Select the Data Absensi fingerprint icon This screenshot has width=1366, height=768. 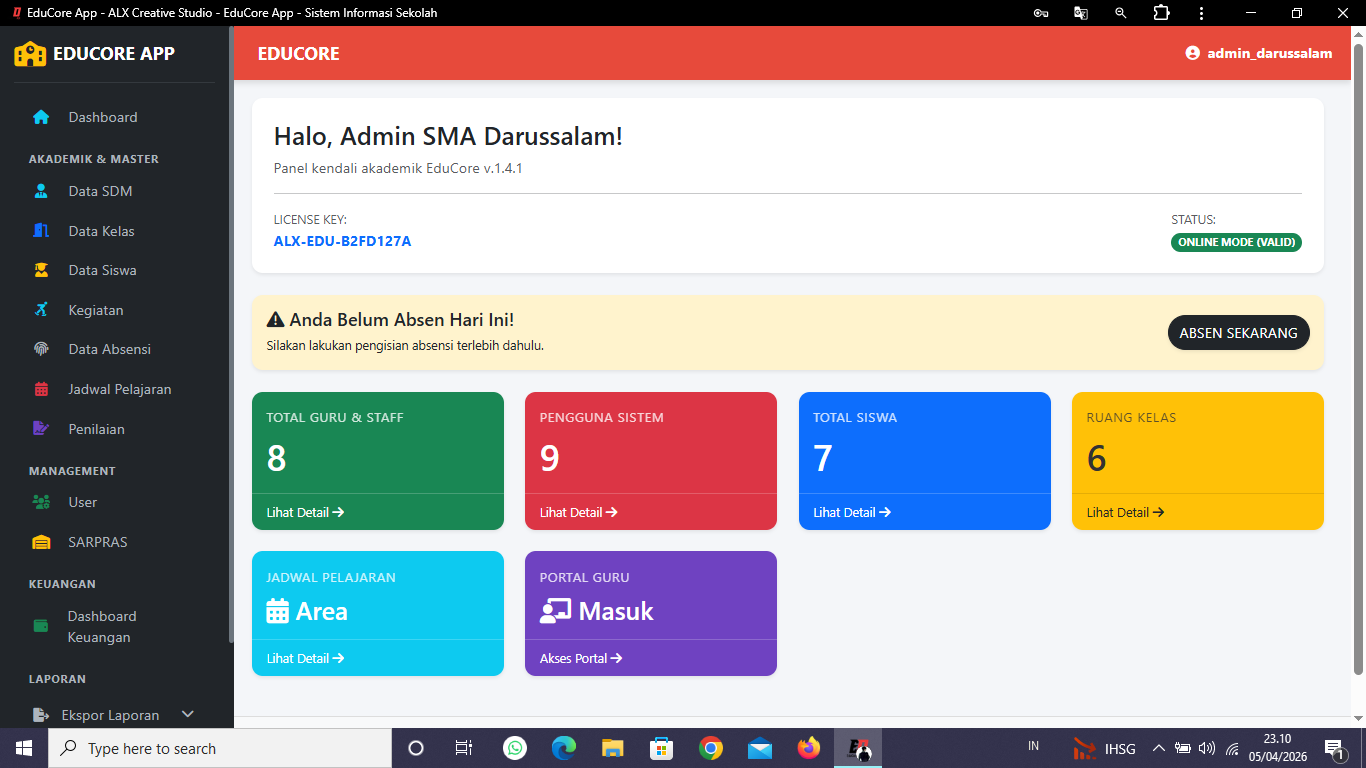point(40,349)
